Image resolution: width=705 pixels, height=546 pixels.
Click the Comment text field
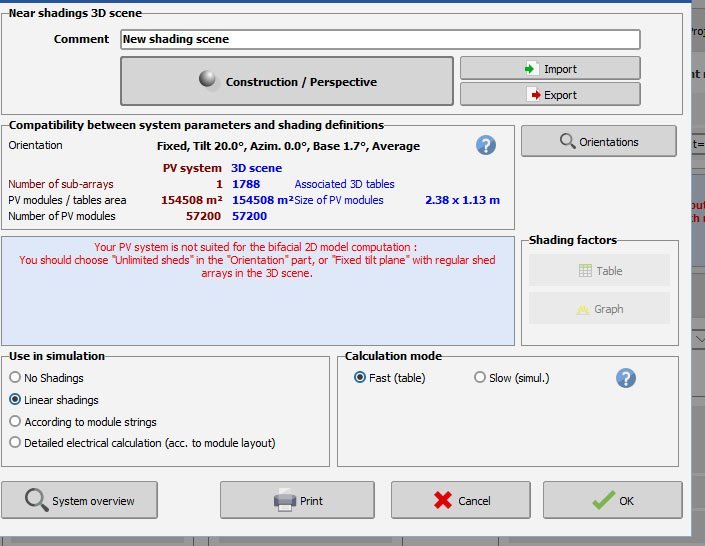(x=380, y=40)
